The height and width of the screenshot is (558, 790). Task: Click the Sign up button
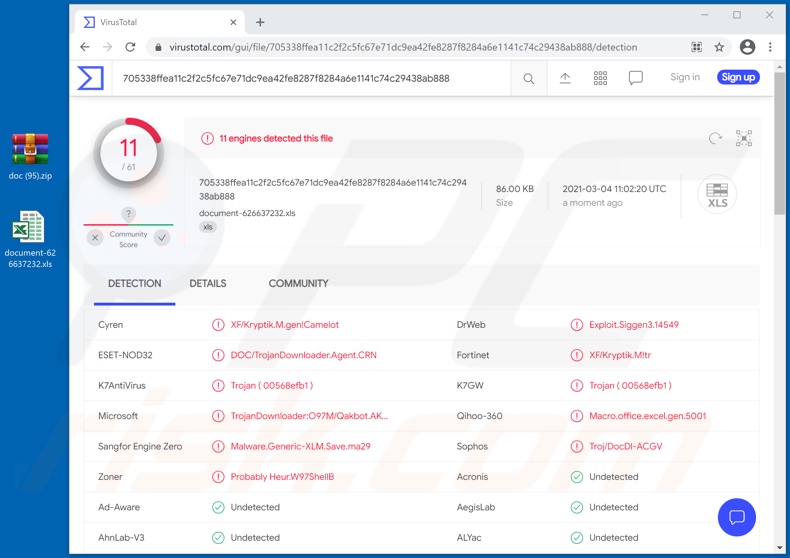(x=738, y=77)
